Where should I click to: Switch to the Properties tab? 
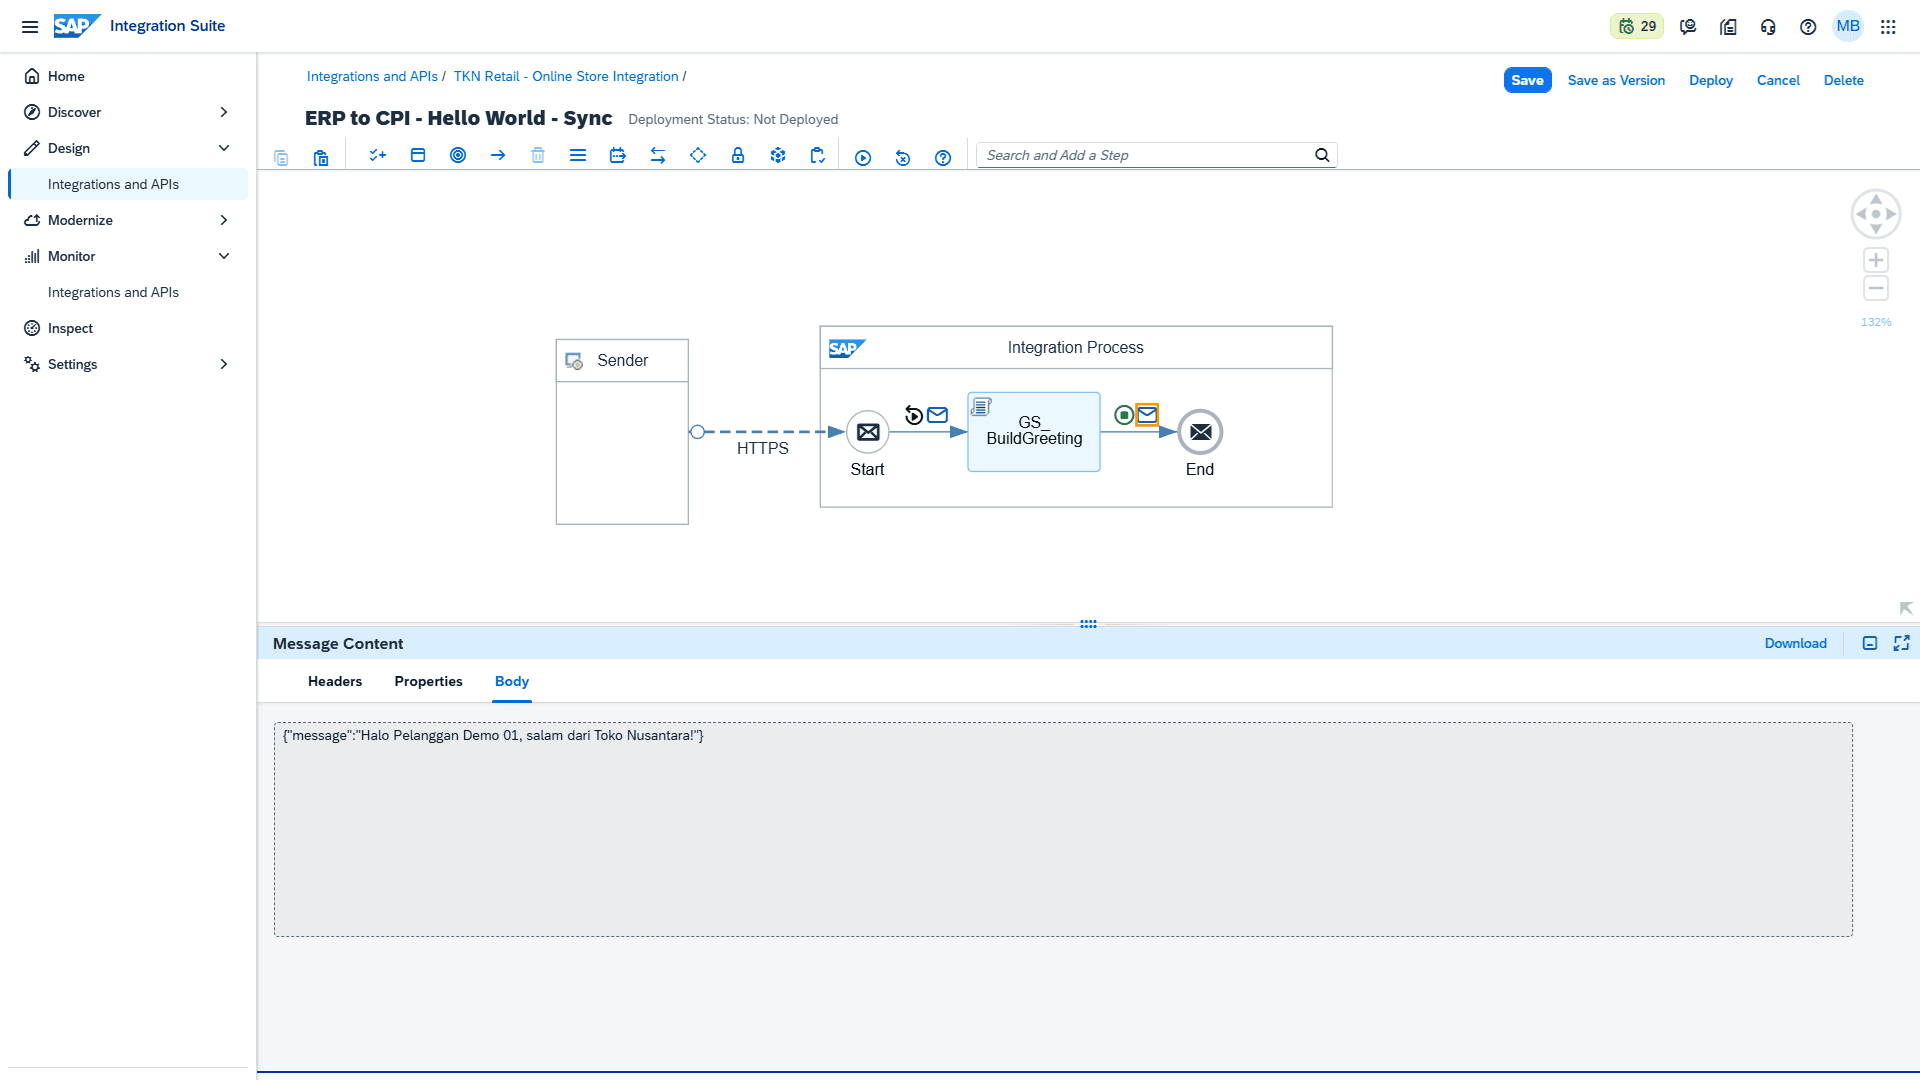pos(428,681)
